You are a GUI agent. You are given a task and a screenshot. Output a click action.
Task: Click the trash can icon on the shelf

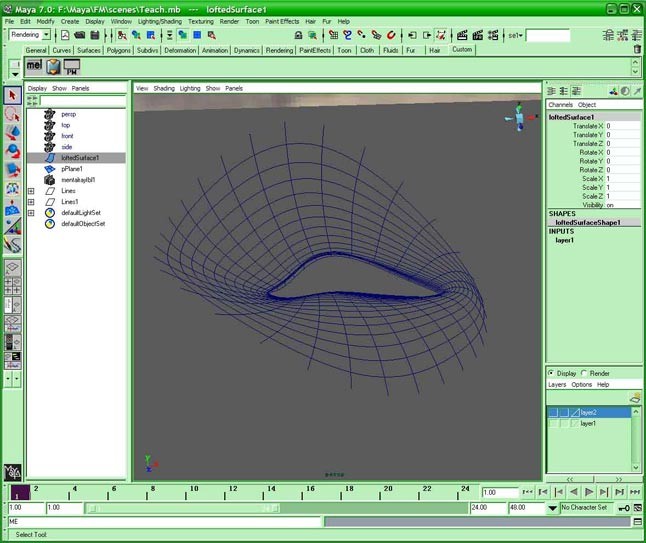pyautogui.click(x=638, y=49)
